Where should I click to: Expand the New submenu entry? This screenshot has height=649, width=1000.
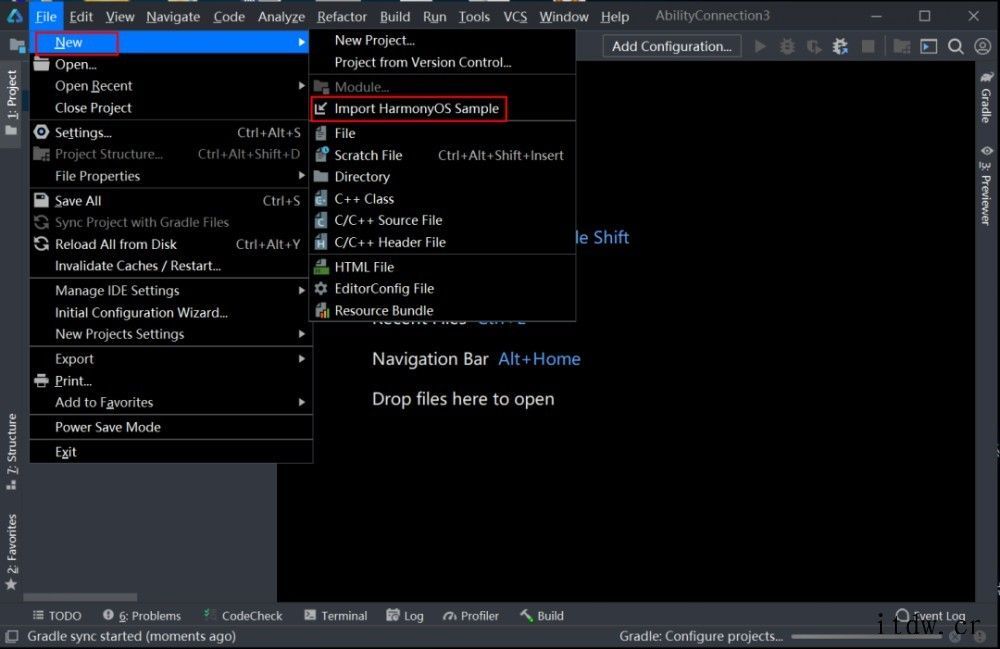[x=171, y=42]
